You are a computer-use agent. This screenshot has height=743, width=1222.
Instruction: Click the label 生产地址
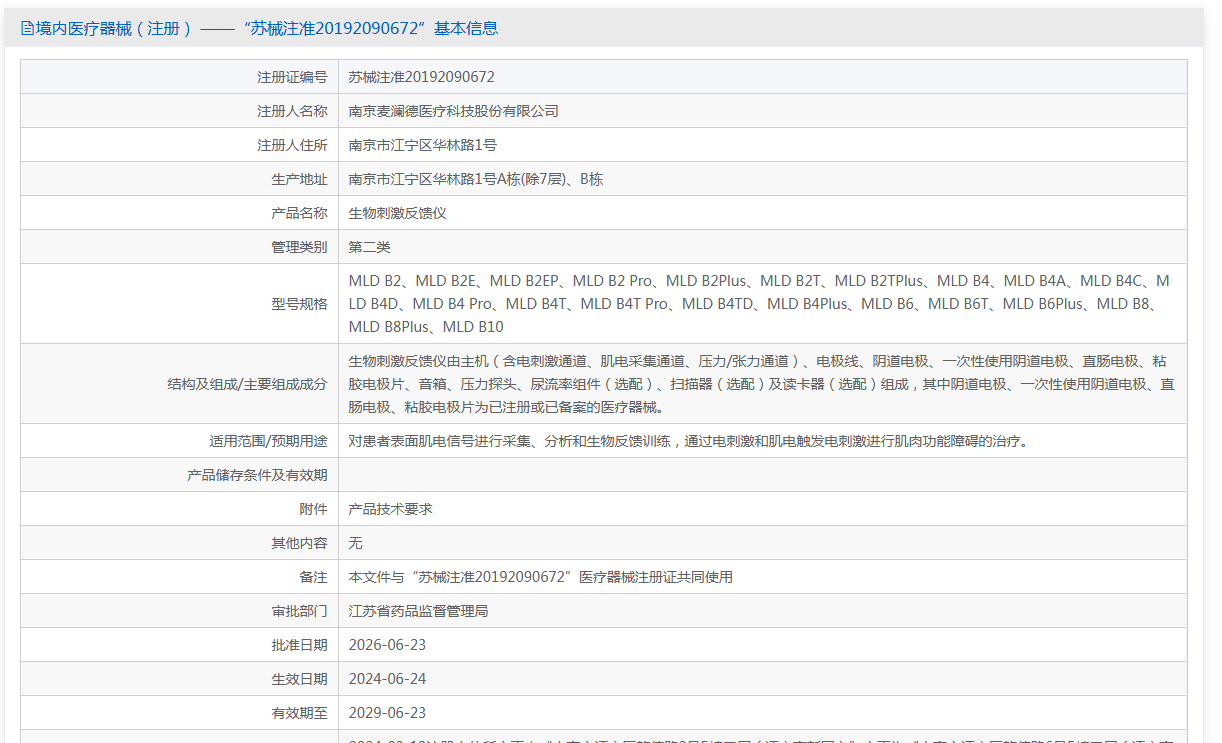pos(299,179)
